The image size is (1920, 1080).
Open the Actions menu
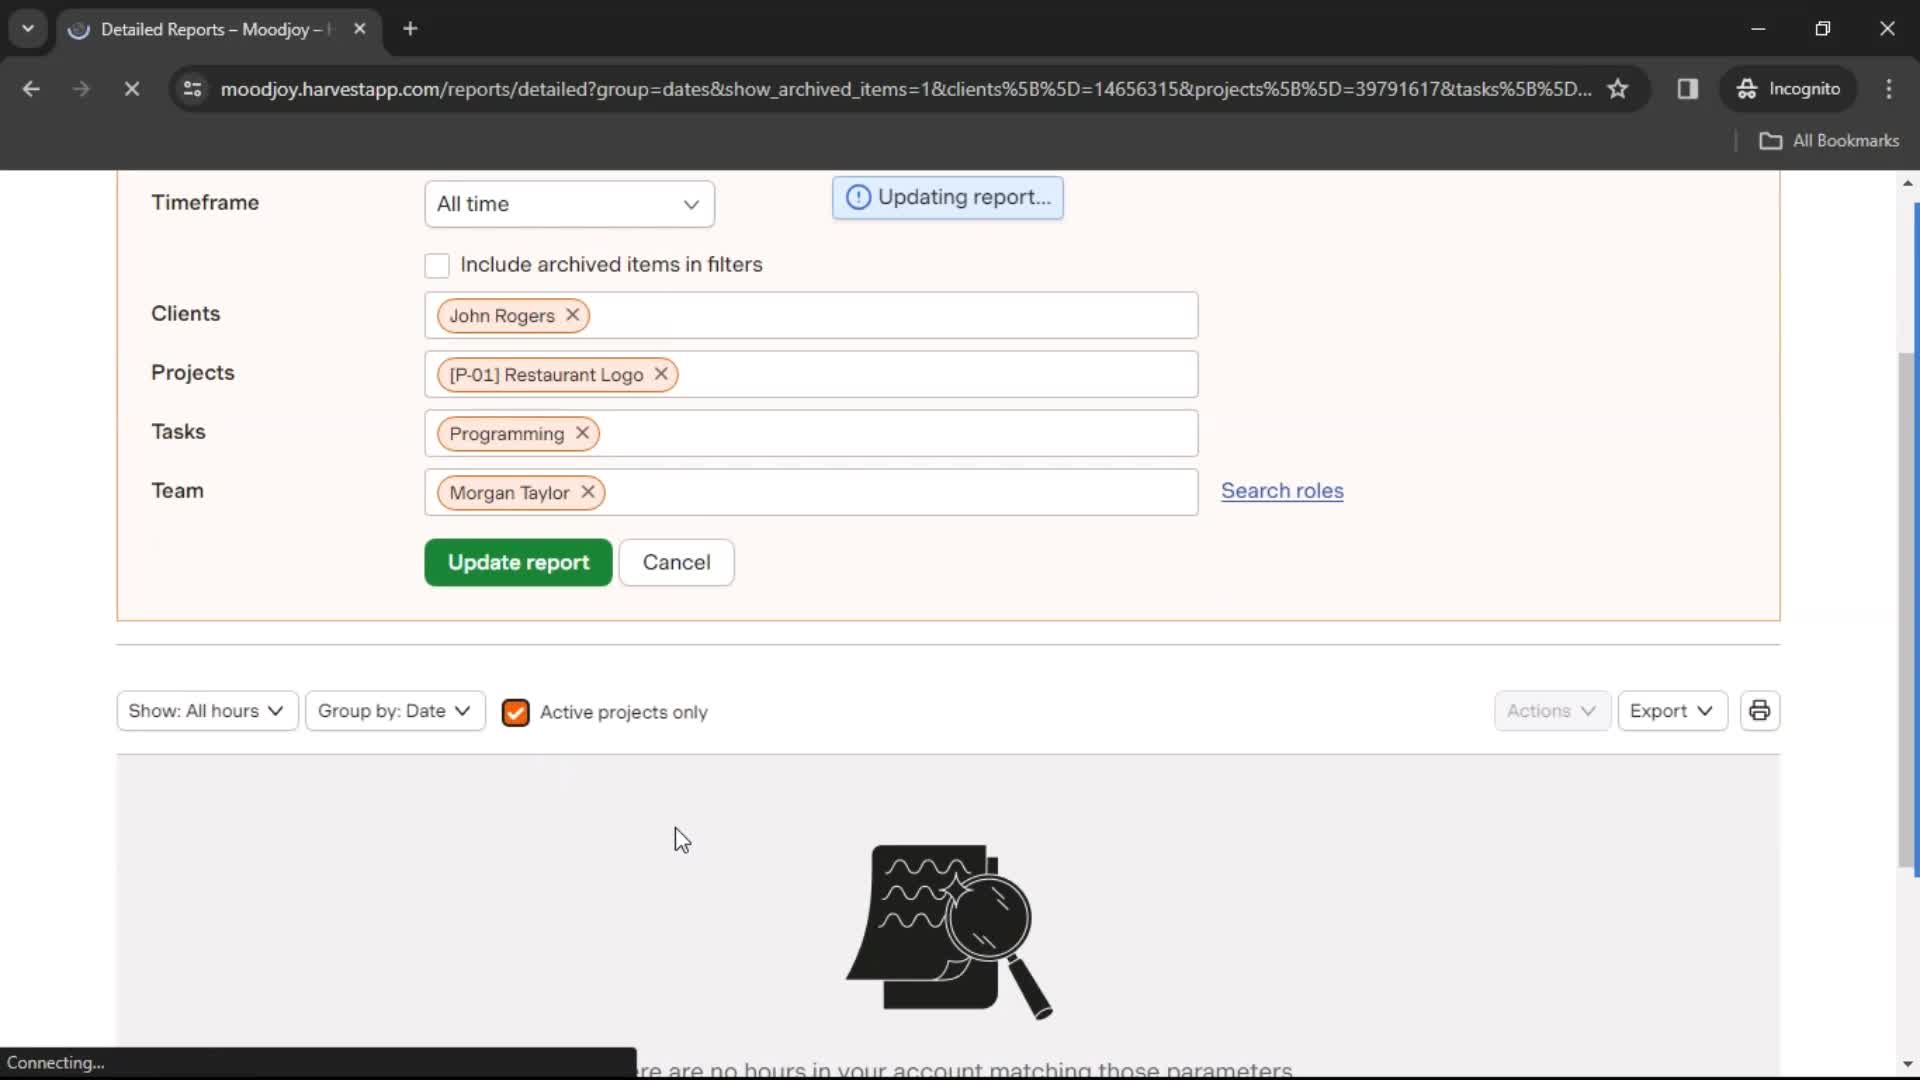point(1551,711)
